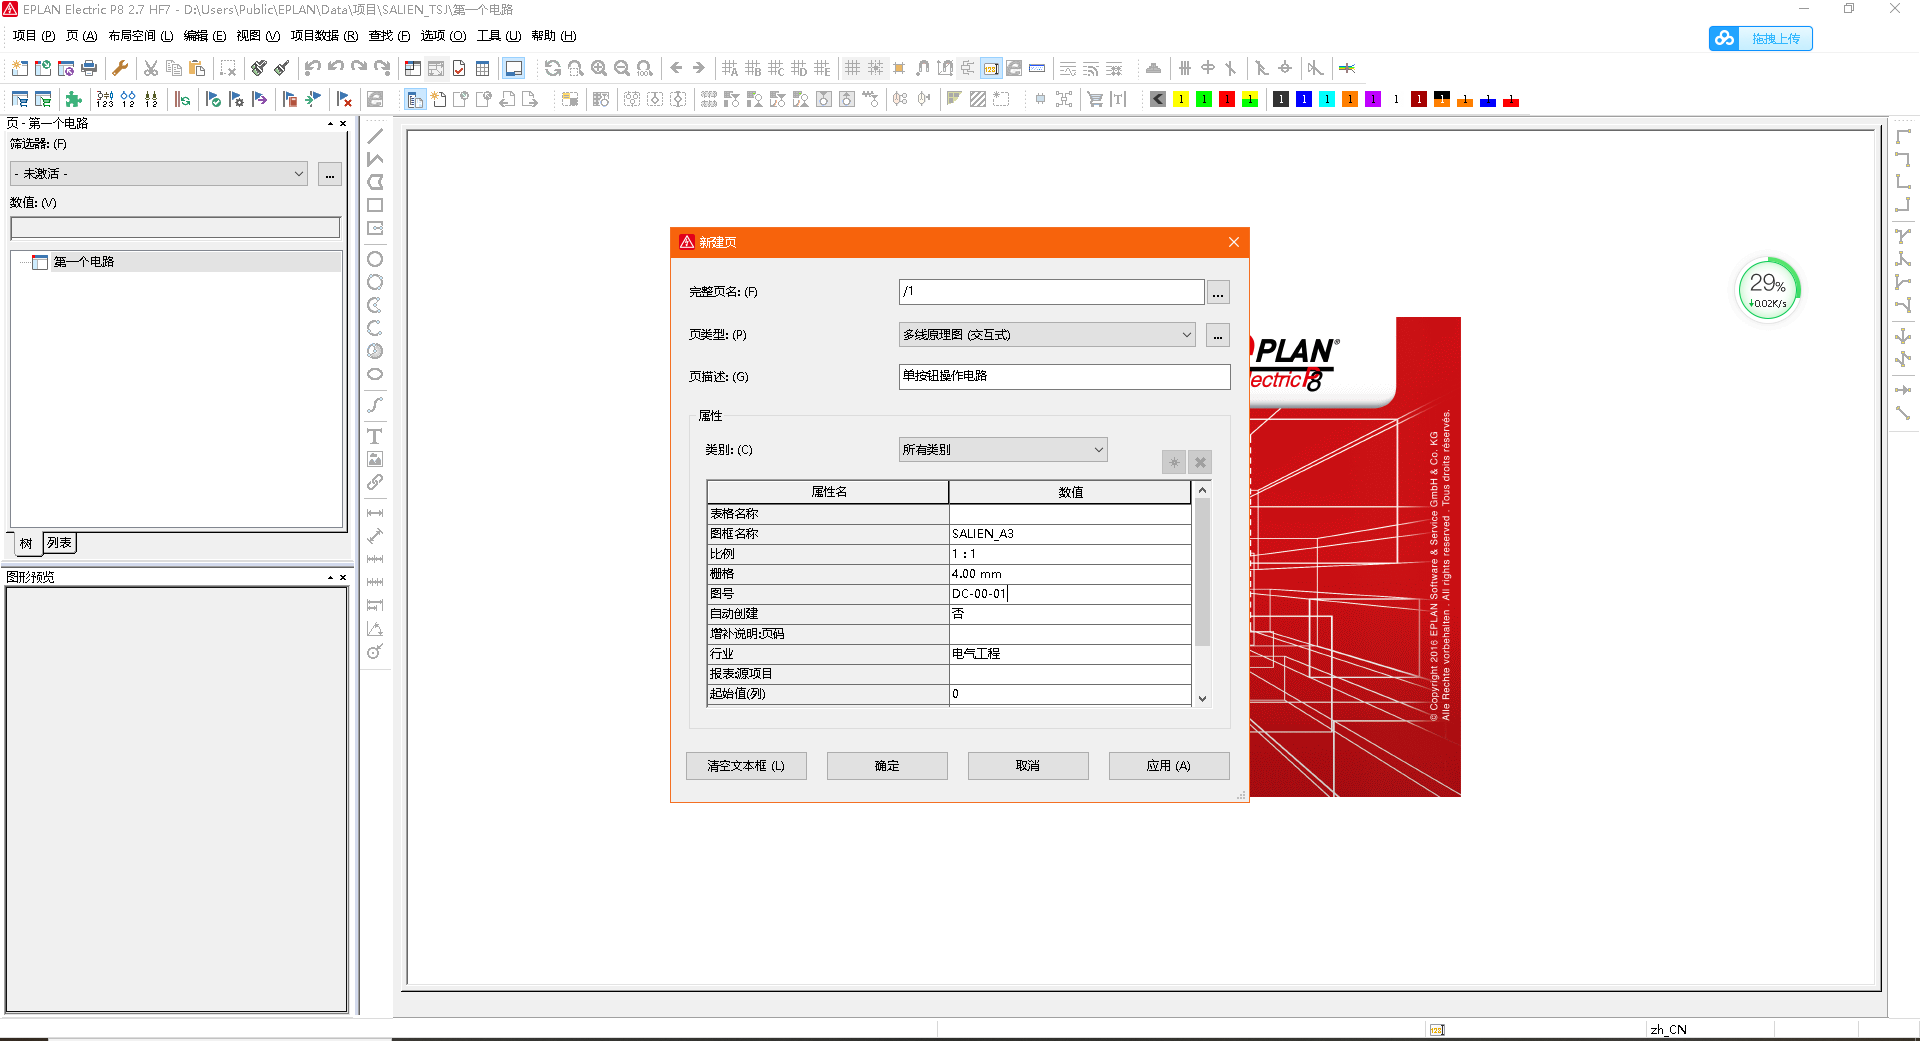The height and width of the screenshot is (1041, 1920).
Task: Click the shopping cart icon in toolbar
Action: point(1095,99)
